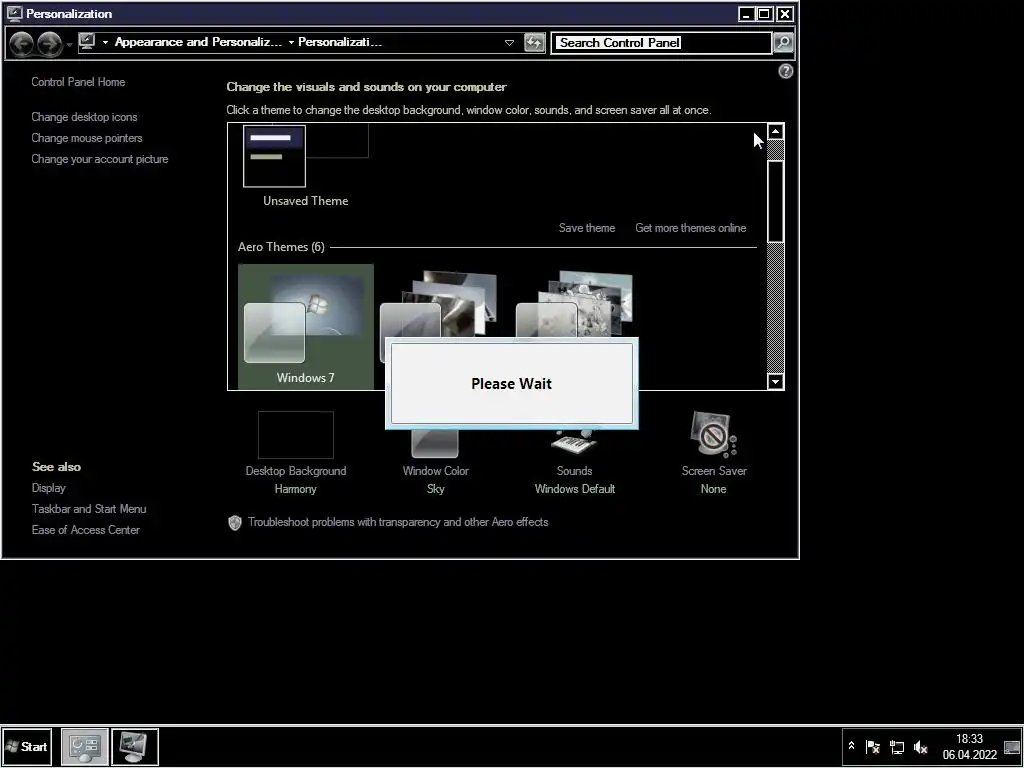Screen dimensions: 1024x768
Task: Open Troubleshoot problems with transparency link
Action: point(398,522)
